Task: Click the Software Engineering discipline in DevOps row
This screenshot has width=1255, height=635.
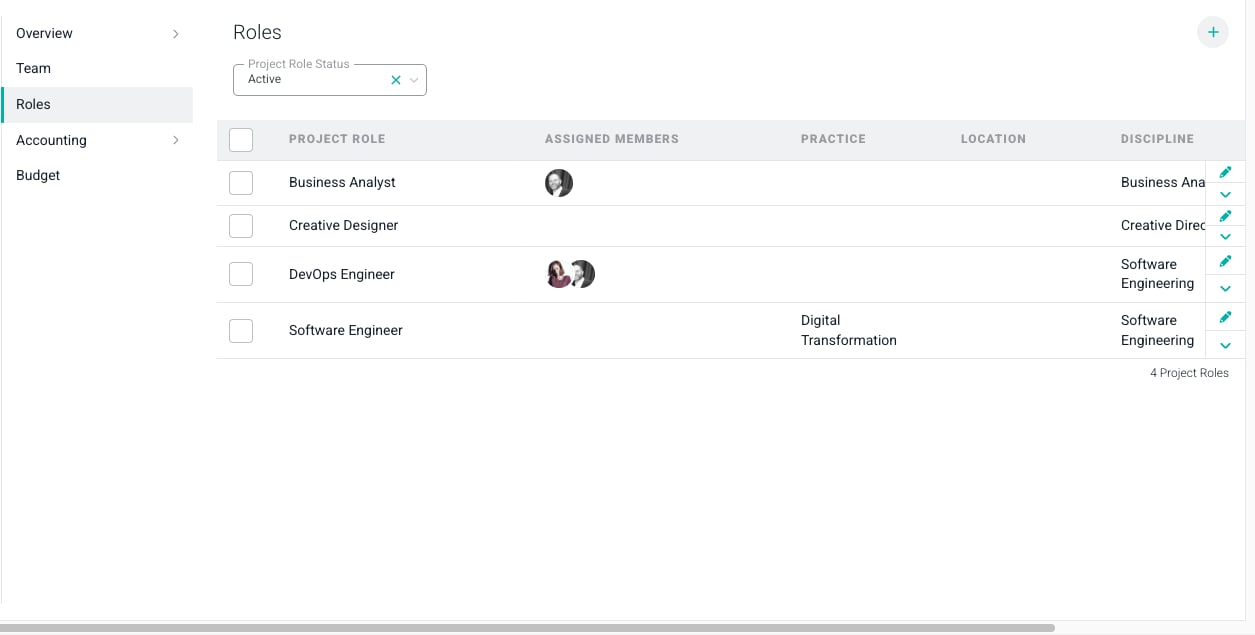Action: [1157, 274]
